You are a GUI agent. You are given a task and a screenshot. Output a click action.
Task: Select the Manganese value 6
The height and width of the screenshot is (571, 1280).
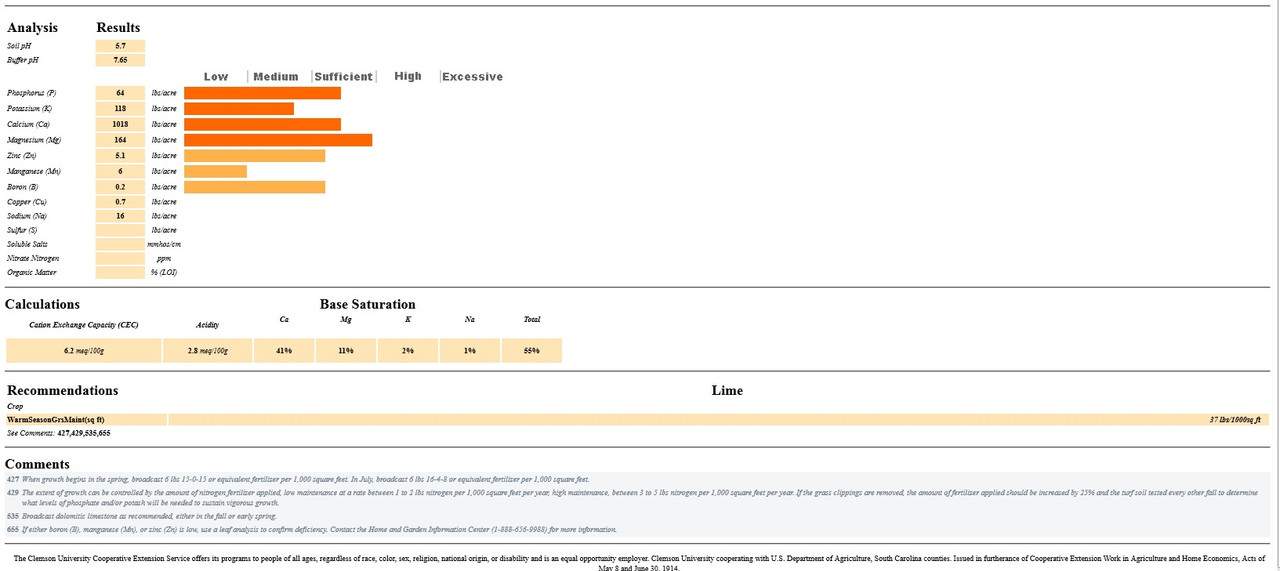120,171
